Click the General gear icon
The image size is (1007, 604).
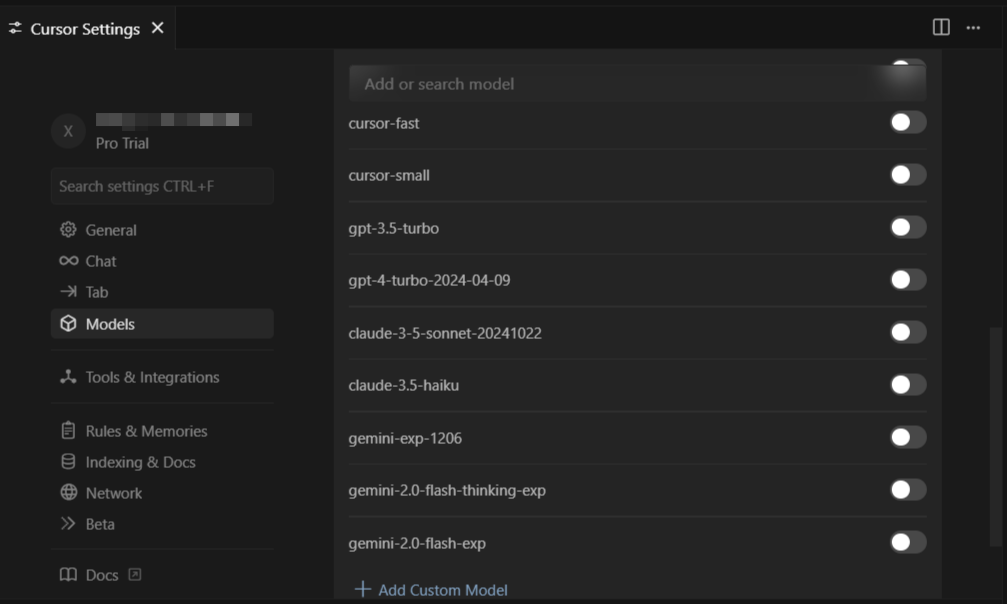pos(68,229)
